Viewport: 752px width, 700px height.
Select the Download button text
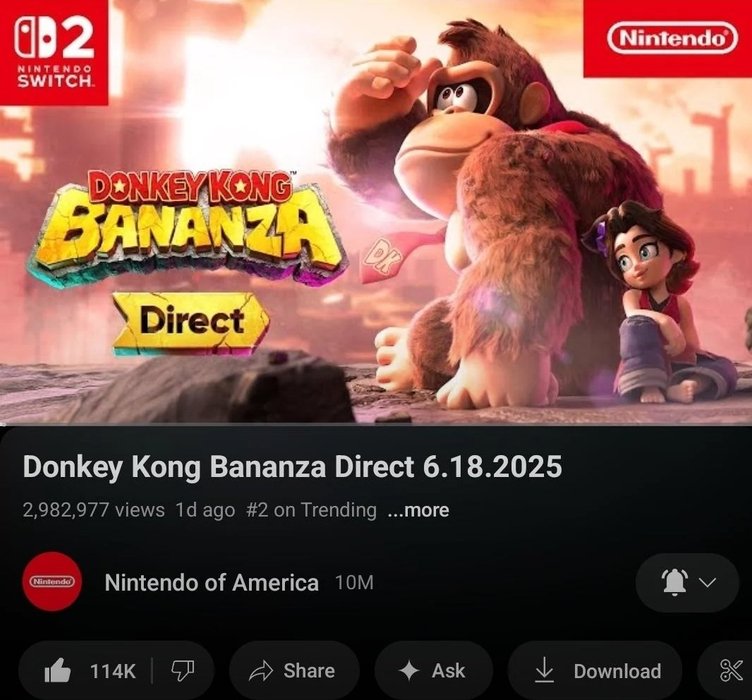617,671
